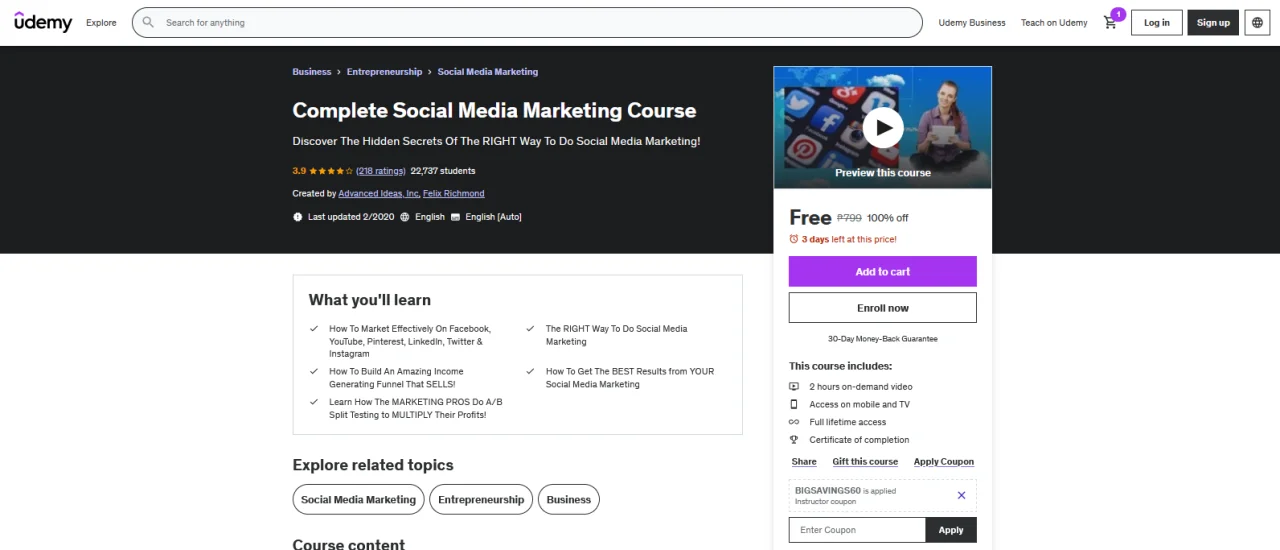The width and height of the screenshot is (1280, 550).
Task: Click the course title heading
Action: coord(494,110)
